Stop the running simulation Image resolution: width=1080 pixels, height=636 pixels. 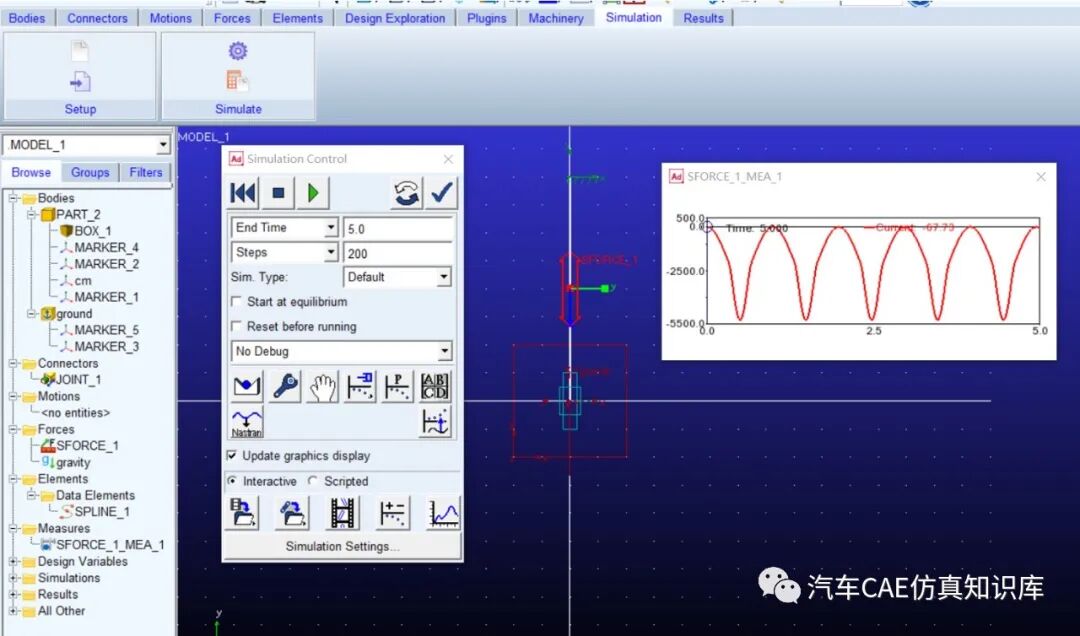(278, 193)
